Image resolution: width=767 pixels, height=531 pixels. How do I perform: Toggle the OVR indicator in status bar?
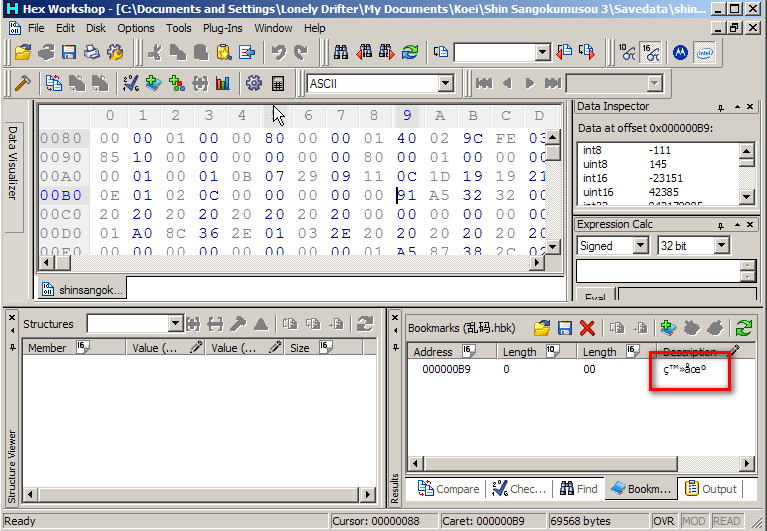click(x=663, y=521)
